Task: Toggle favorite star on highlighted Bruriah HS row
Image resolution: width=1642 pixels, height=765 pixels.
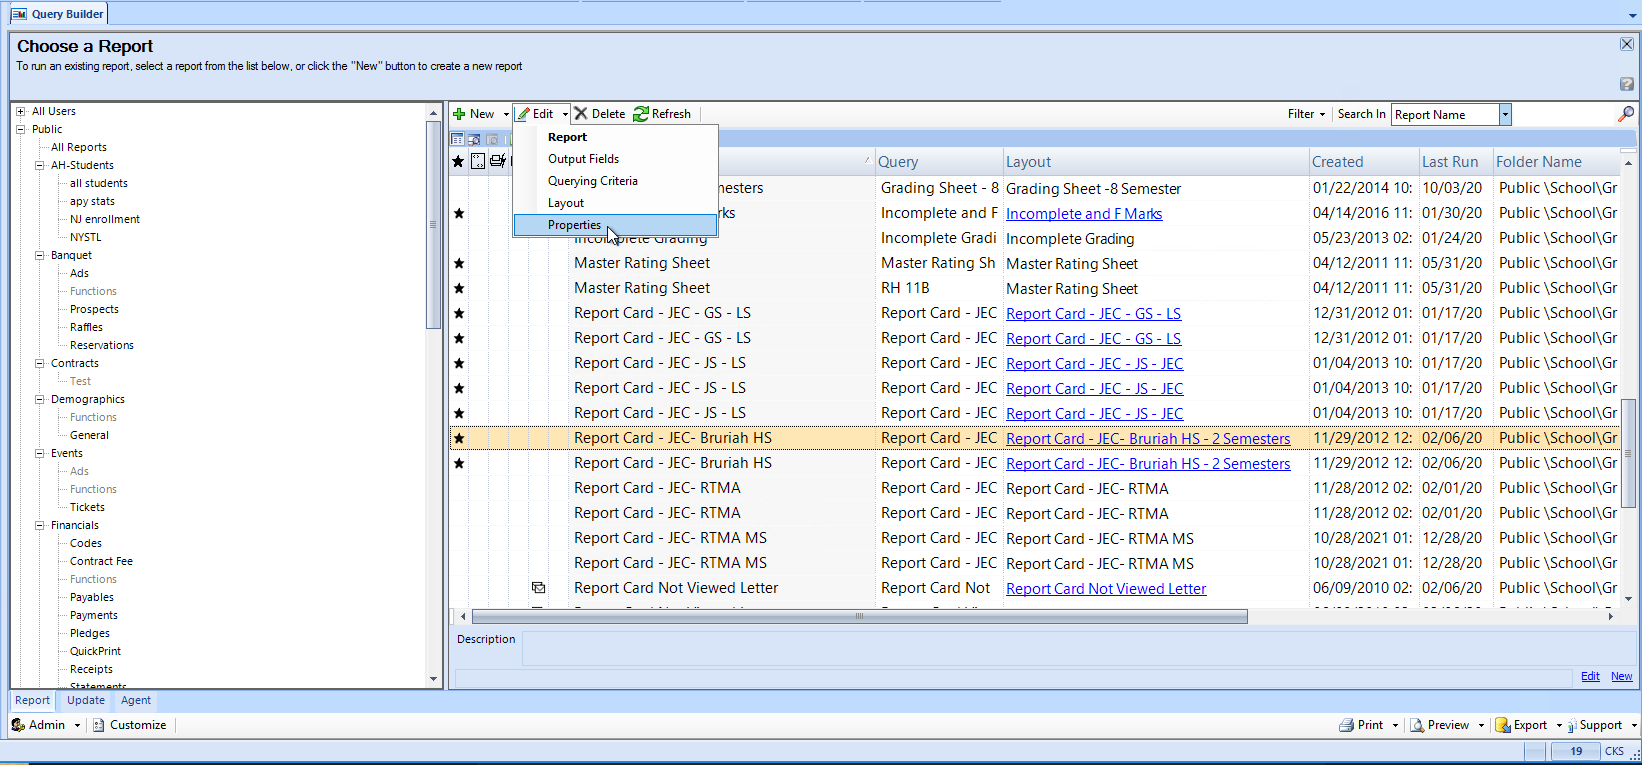Action: coord(459,438)
